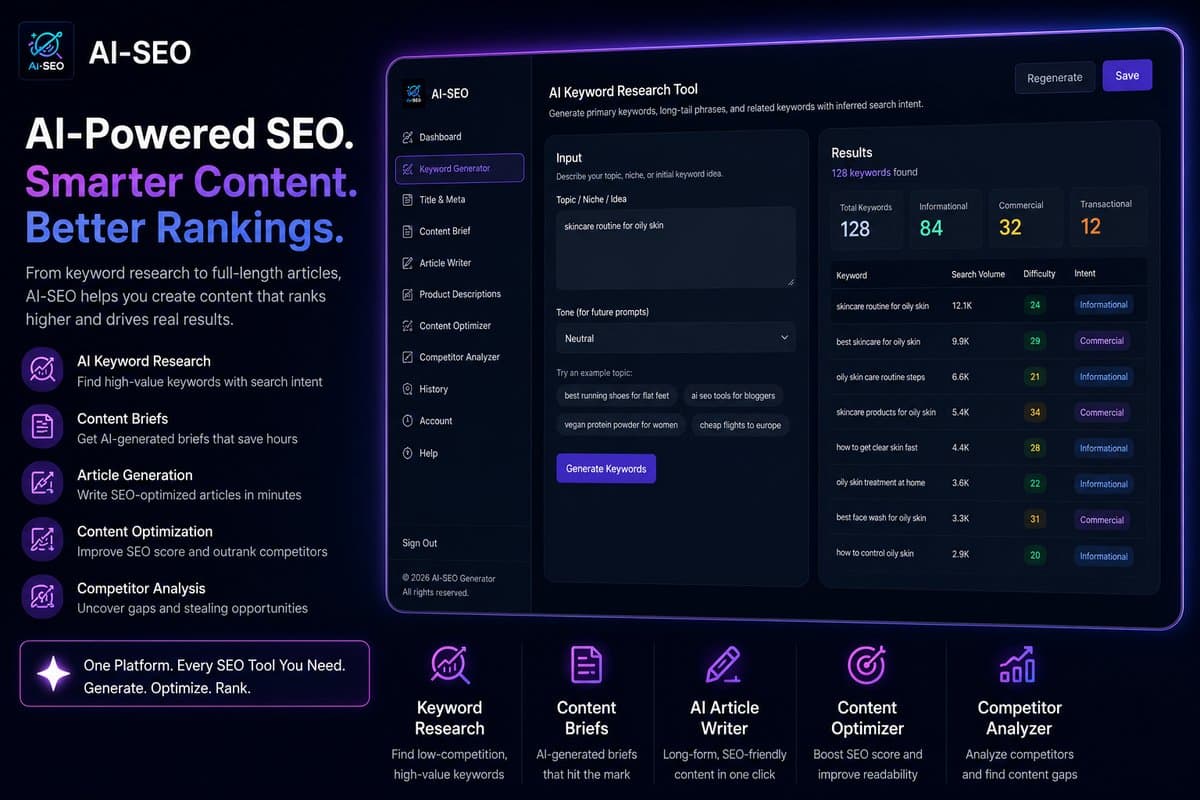Click the sparkle star icon in the banner
Screen dimensions: 1200x800
[53, 674]
